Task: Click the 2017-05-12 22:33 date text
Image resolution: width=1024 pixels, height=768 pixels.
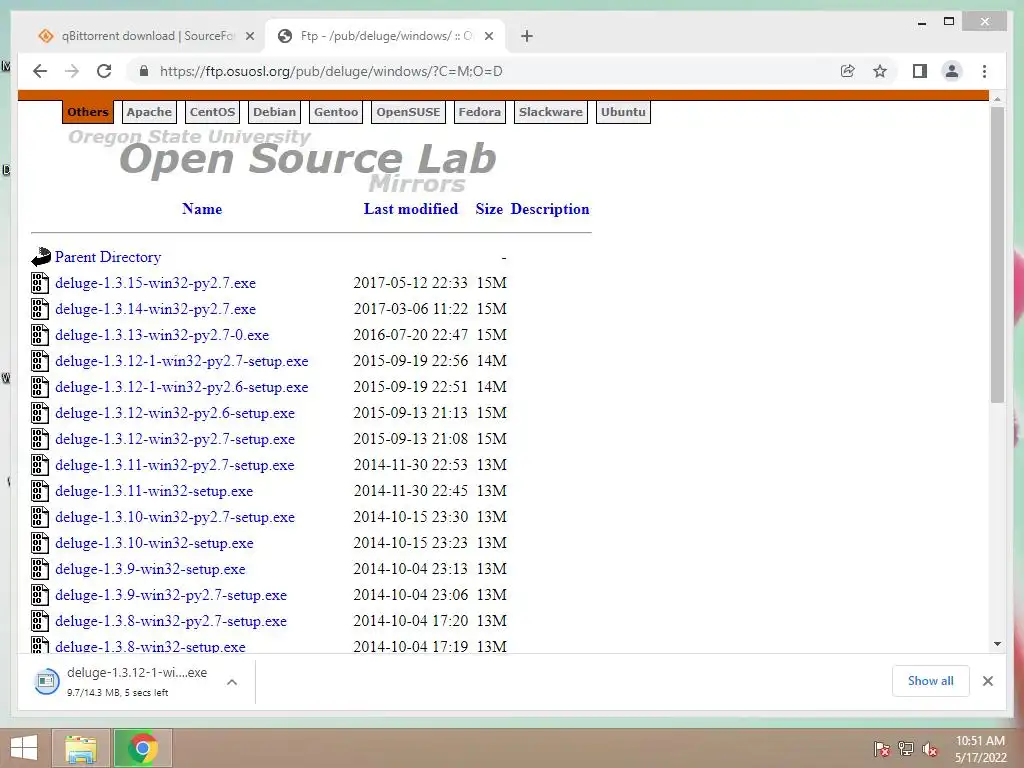Action: (411, 283)
